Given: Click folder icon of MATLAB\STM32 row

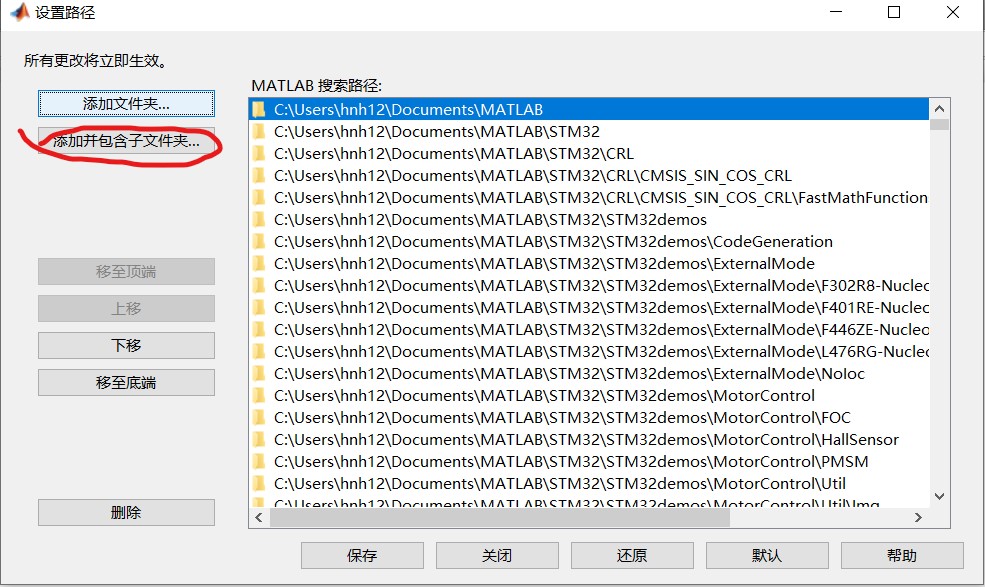Looking at the screenshot, I should (x=259, y=131).
